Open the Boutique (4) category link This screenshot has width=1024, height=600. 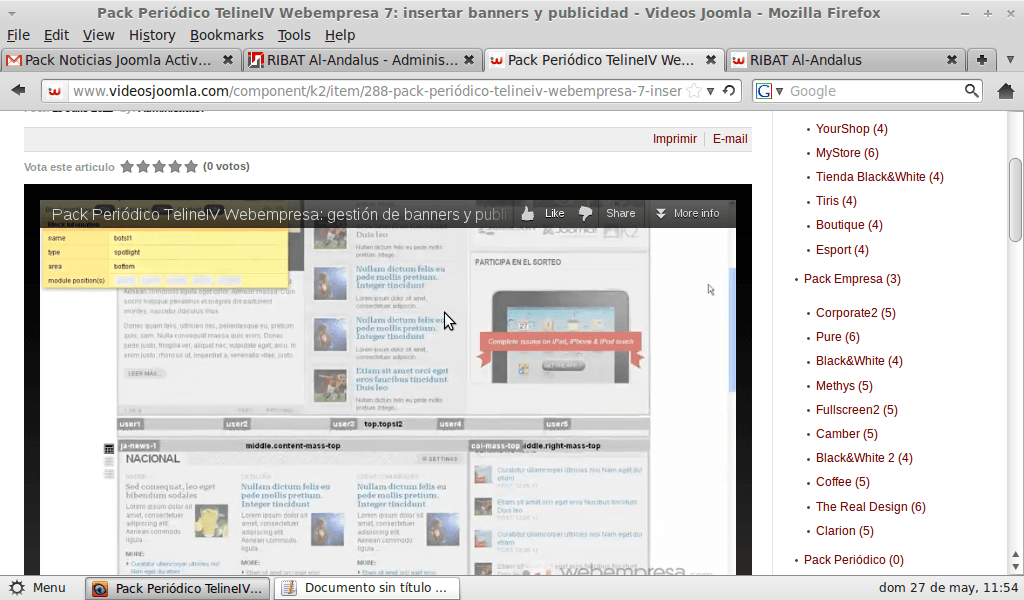point(849,225)
